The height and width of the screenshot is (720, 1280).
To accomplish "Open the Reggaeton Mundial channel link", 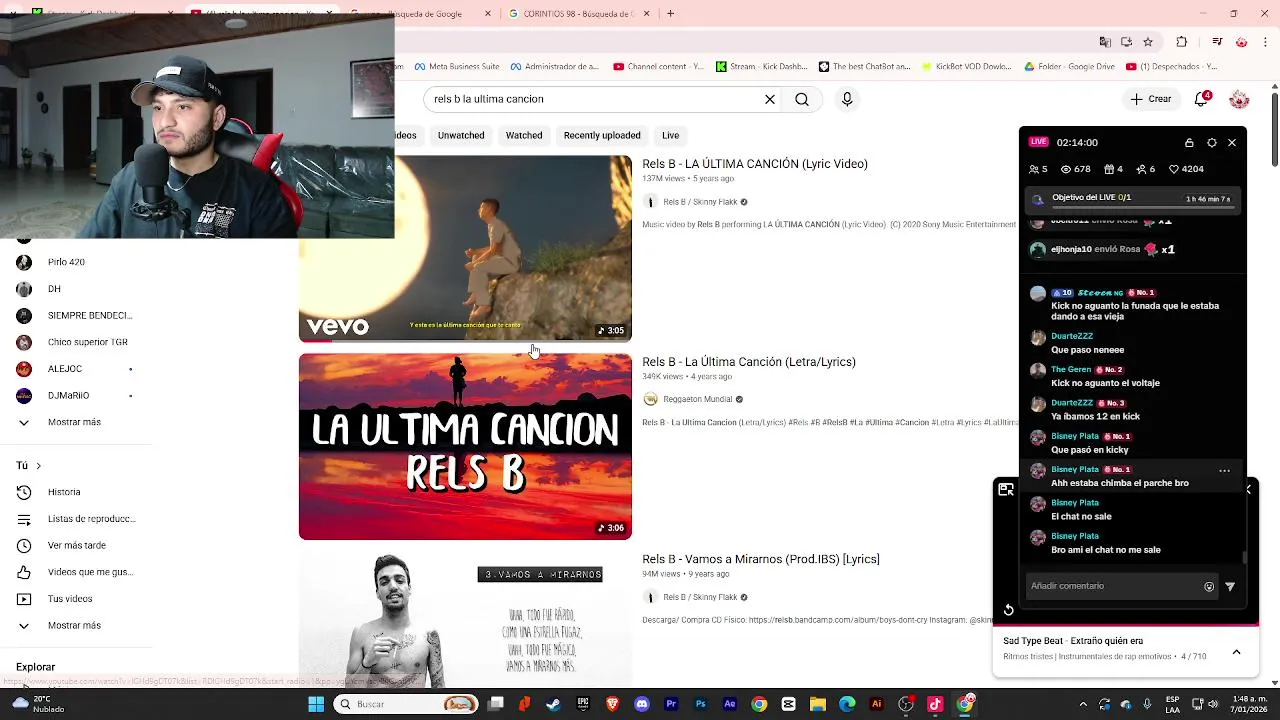I will click(697, 399).
